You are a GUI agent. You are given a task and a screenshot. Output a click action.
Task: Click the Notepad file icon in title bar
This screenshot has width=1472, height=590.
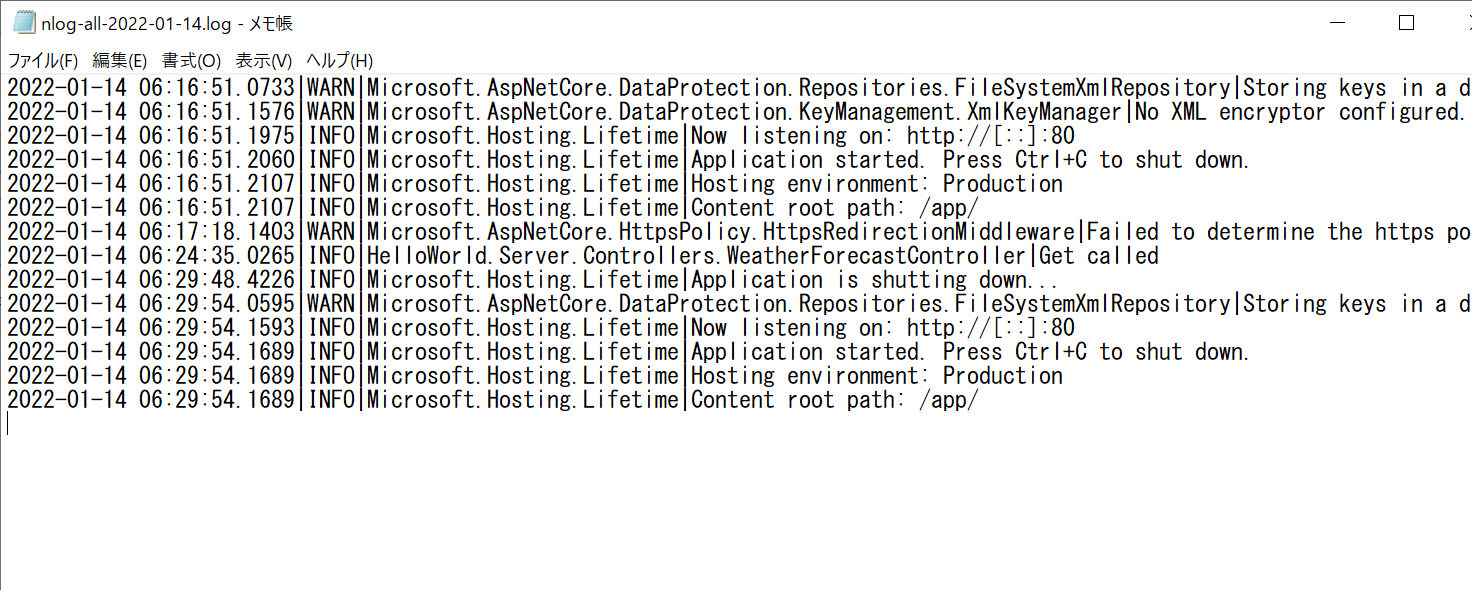coord(24,23)
